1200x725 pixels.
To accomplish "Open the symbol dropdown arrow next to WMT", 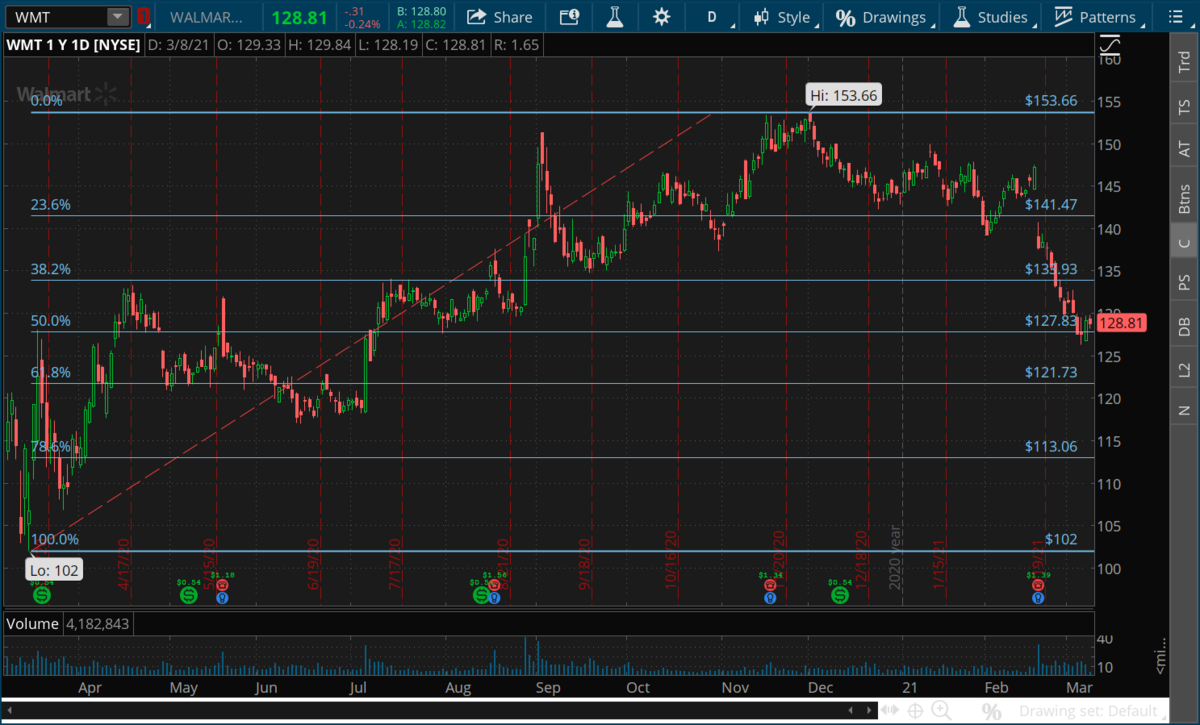I will pos(118,17).
